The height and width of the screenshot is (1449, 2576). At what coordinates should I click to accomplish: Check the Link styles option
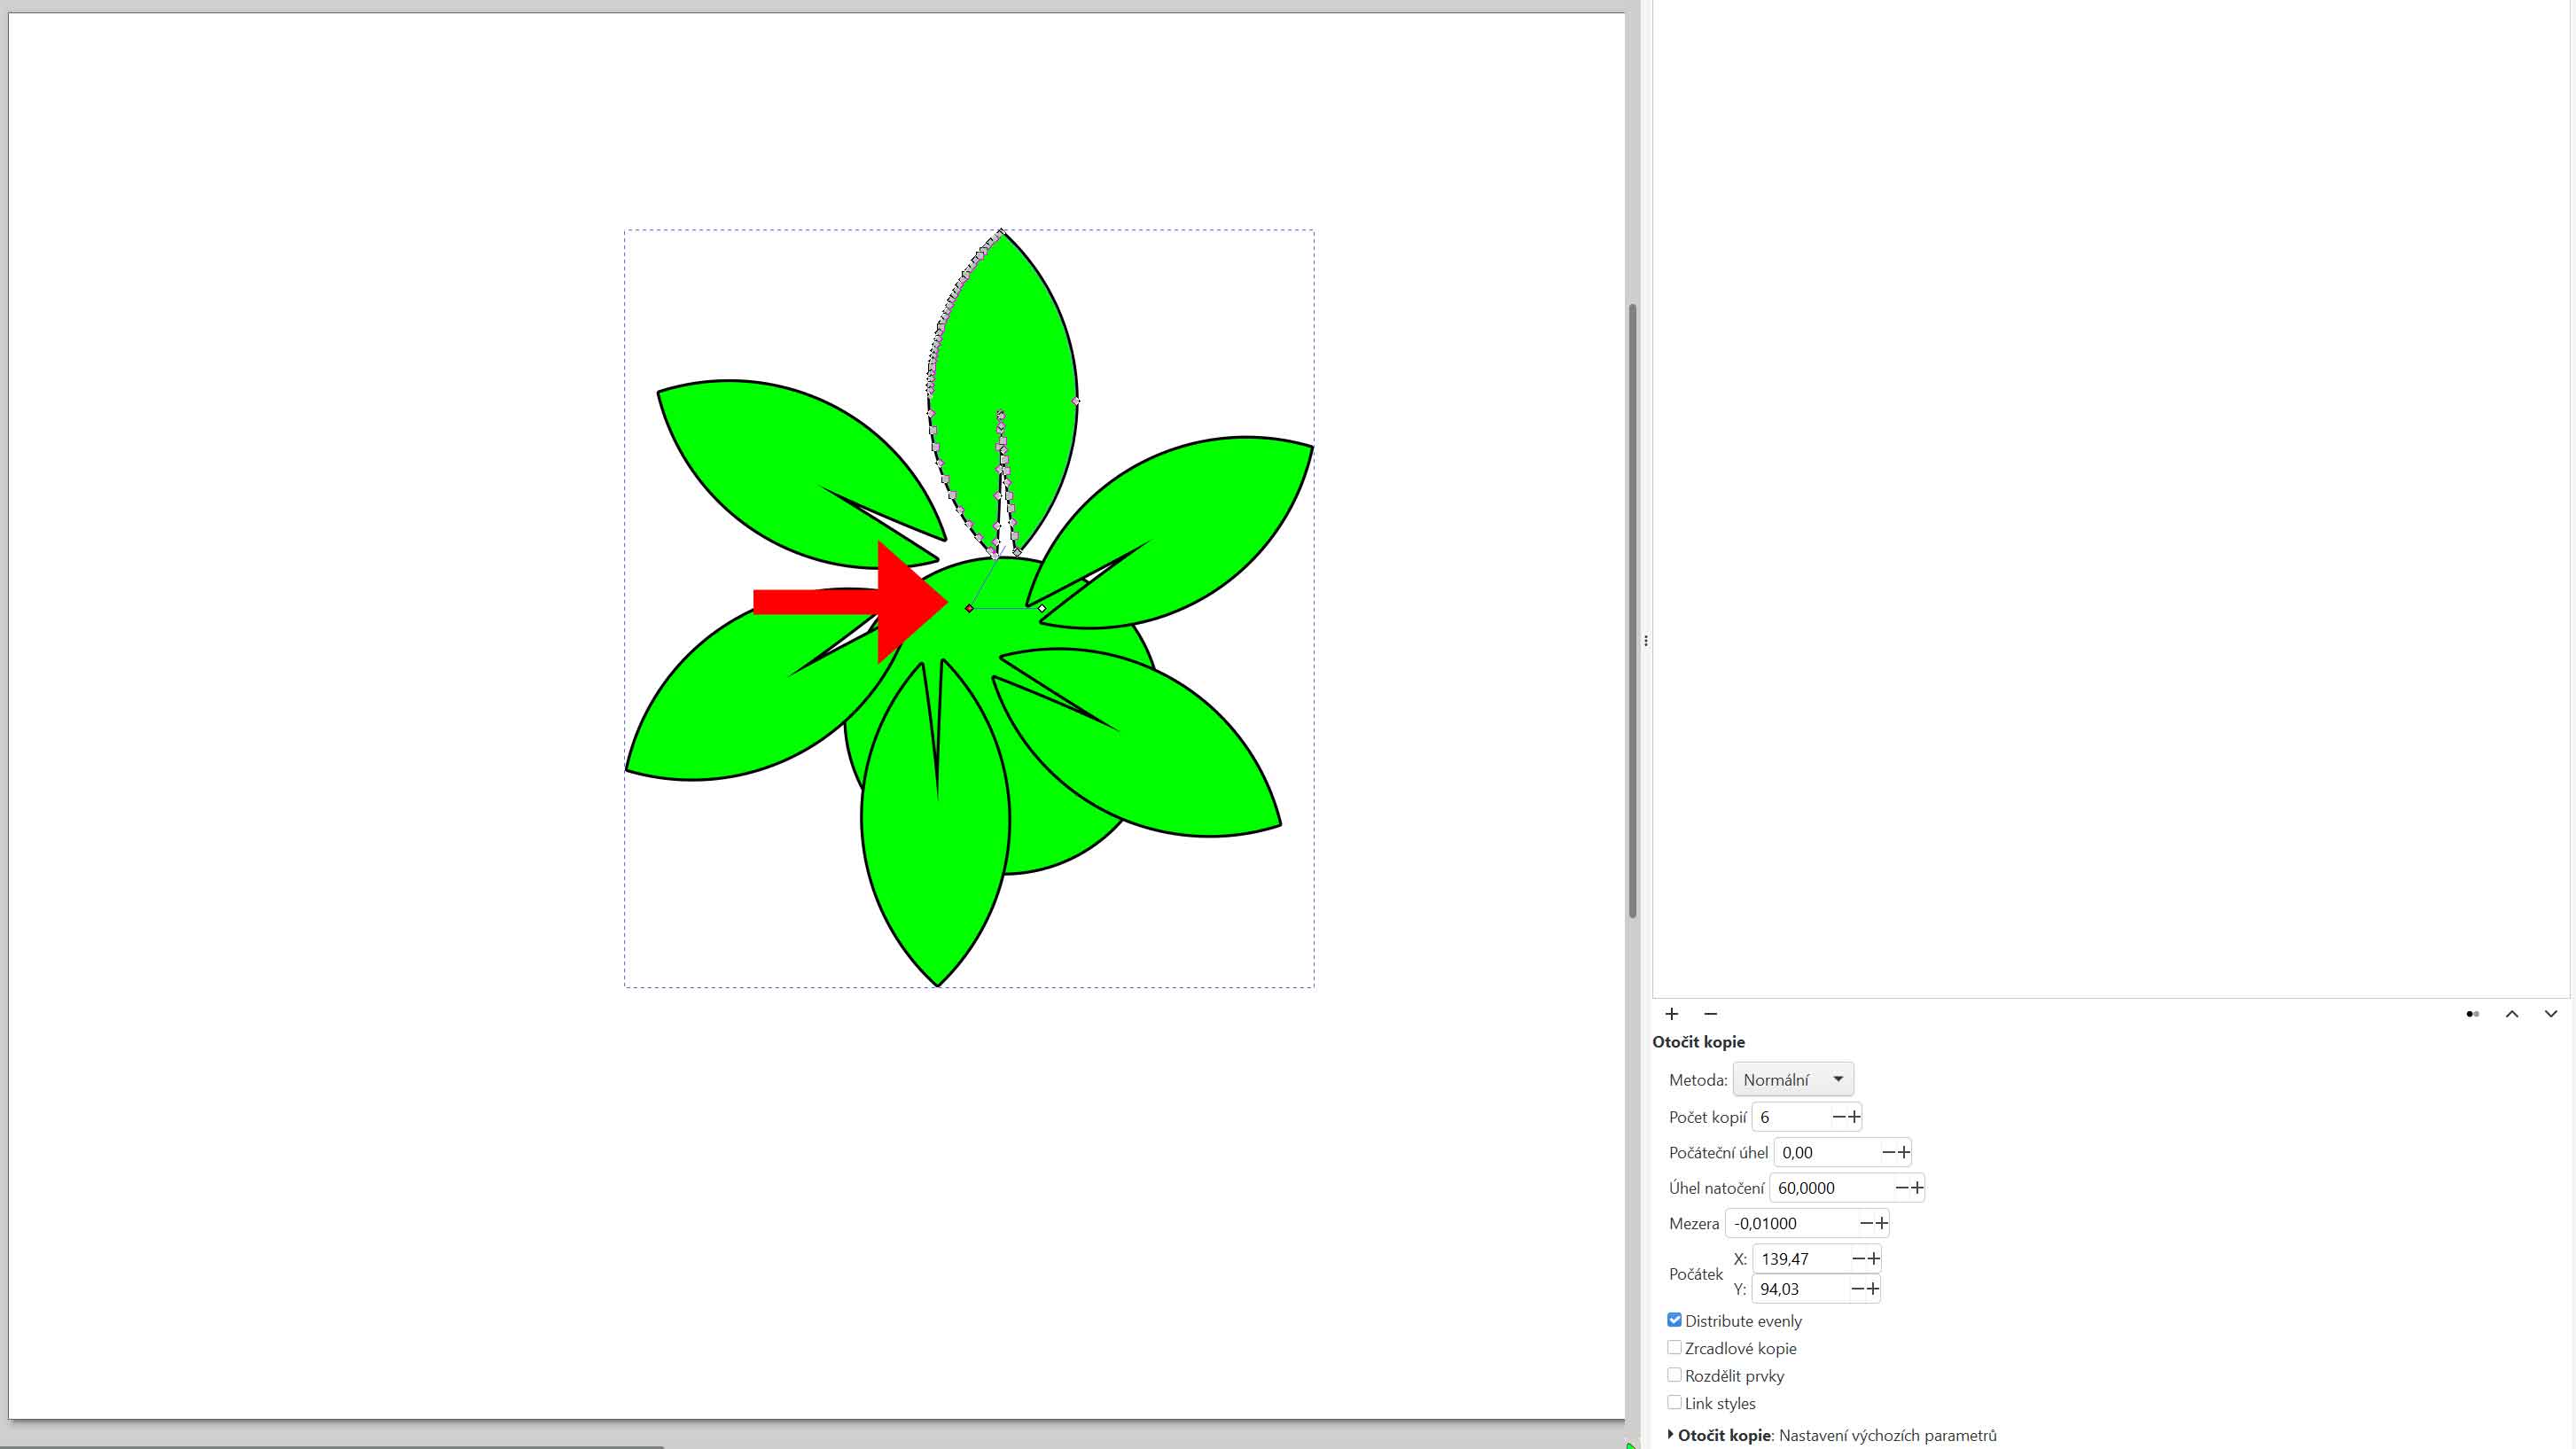[x=1675, y=1403]
